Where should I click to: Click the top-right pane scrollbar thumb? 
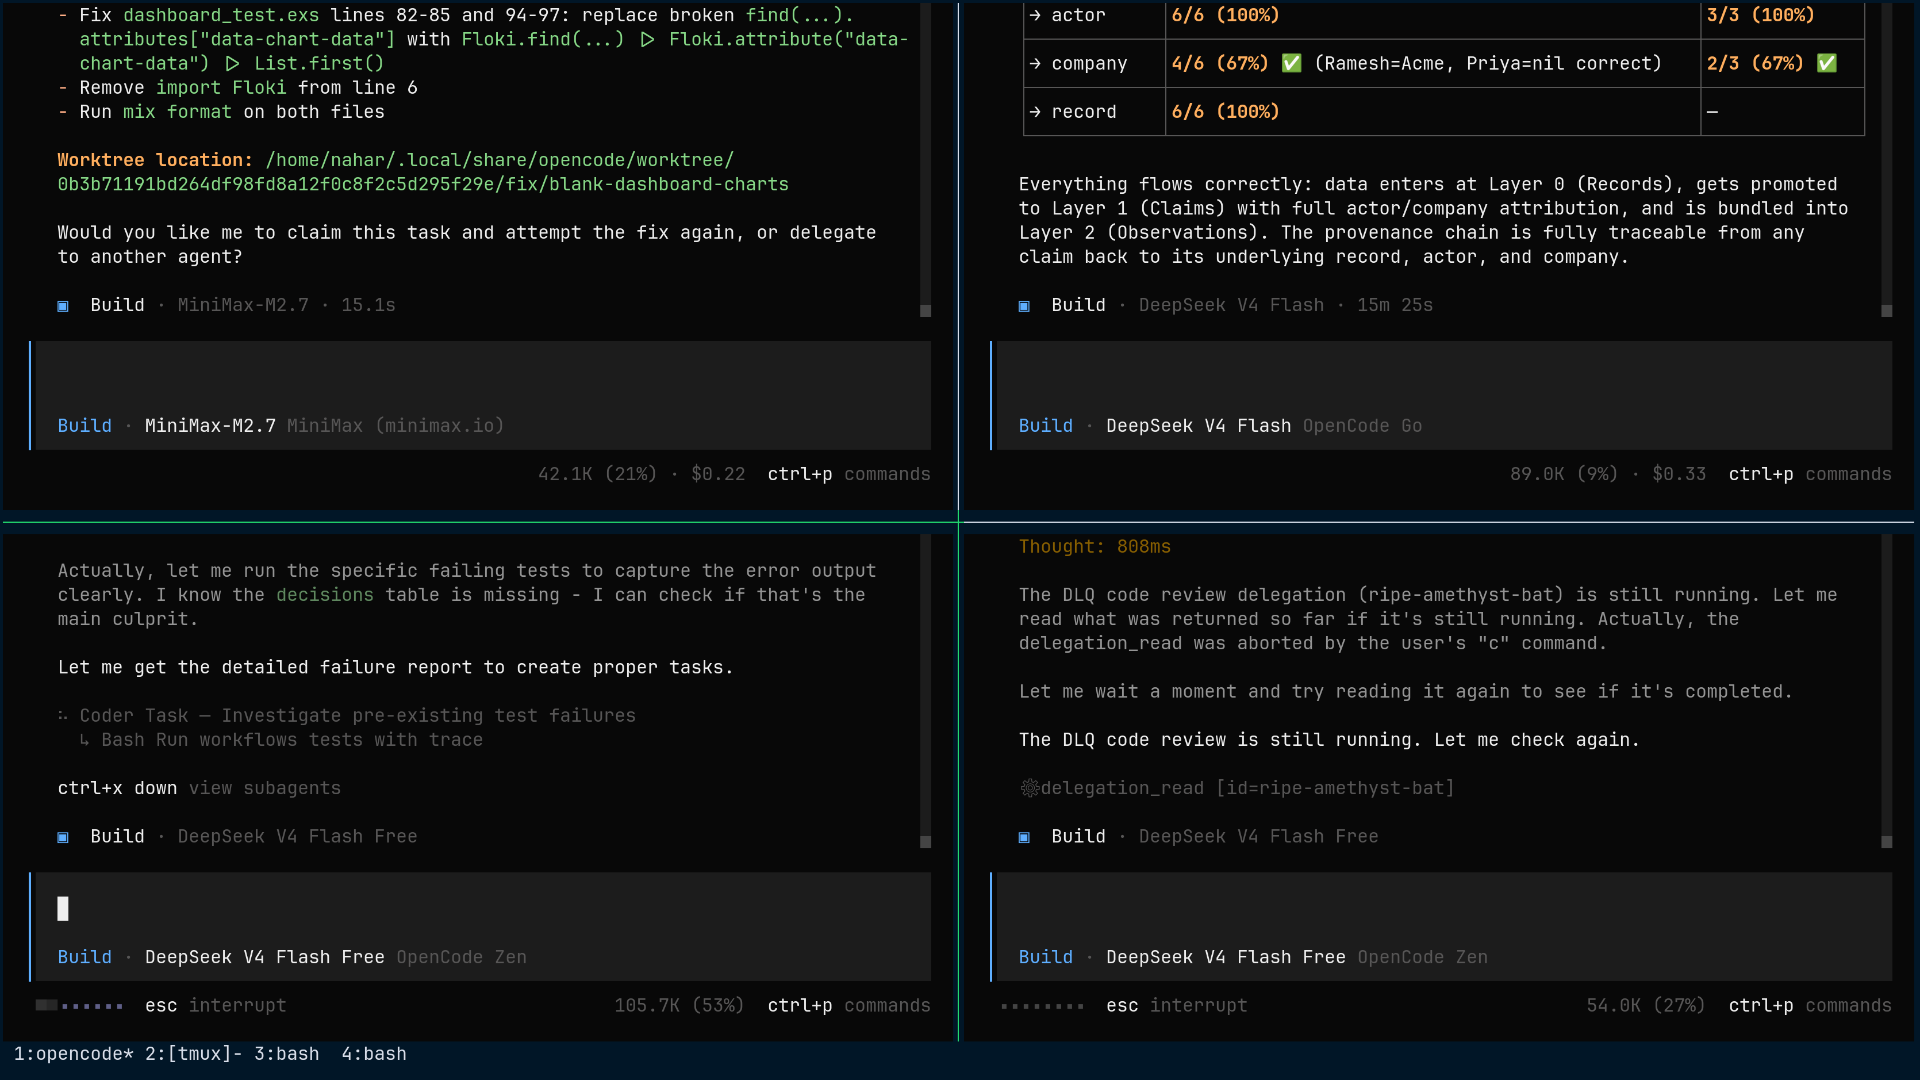point(1886,311)
